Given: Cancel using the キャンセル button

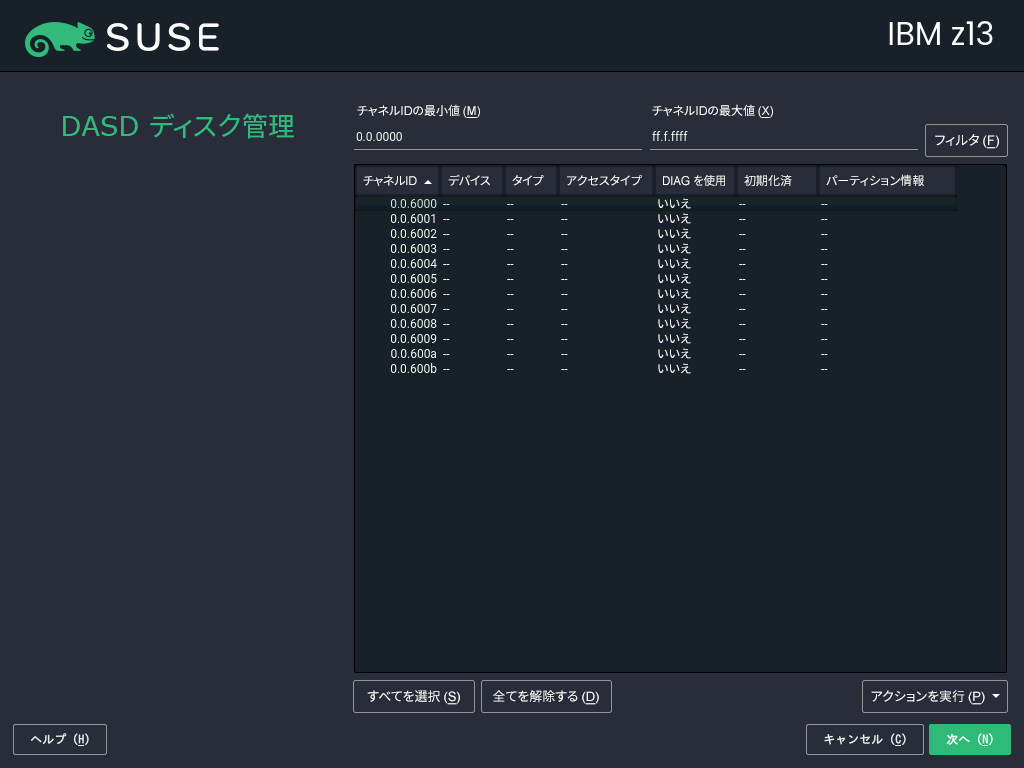Looking at the screenshot, I should (x=864, y=739).
